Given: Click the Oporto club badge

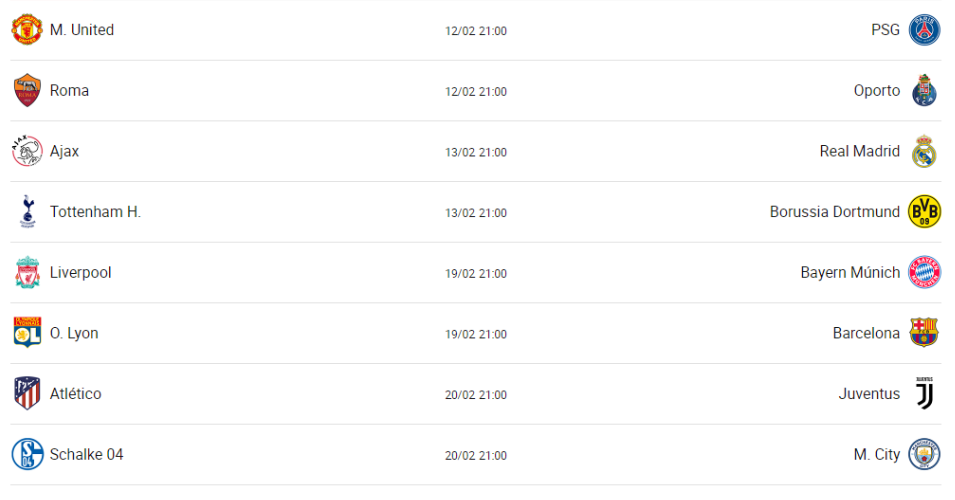Looking at the screenshot, I should pos(924,91).
